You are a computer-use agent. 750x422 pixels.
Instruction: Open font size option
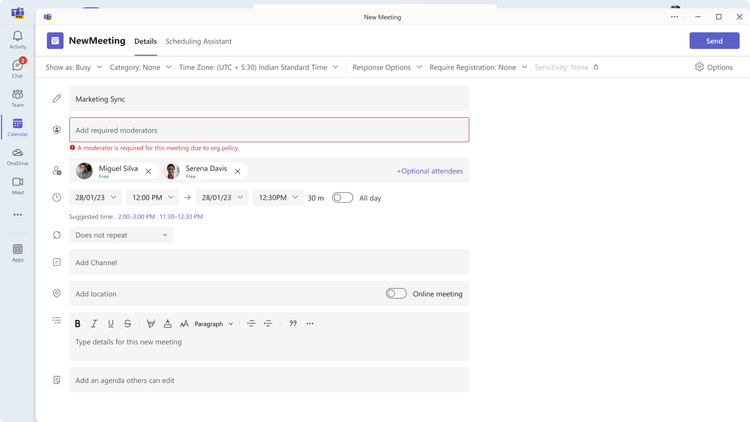184,324
